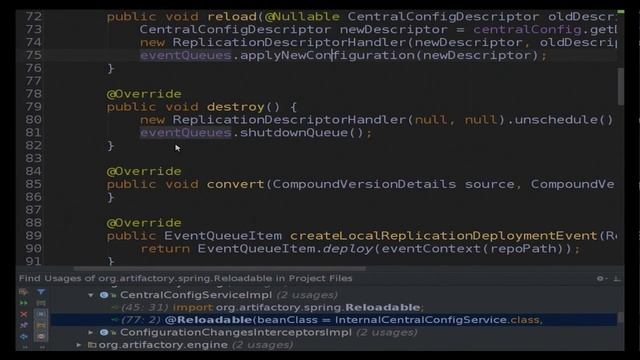
Task: Click eventQueues on line 75
Action: point(186,55)
